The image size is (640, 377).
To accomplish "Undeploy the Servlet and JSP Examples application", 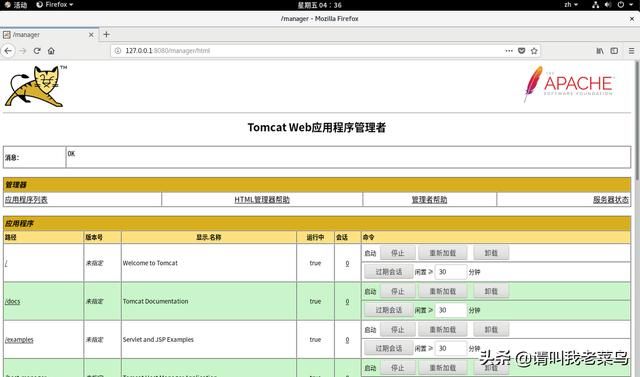I will pos(491,330).
